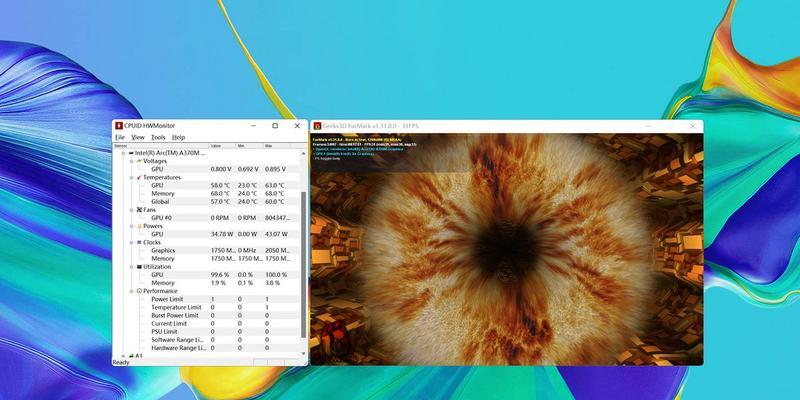800x400 pixels.
Task: Click the 0.800 V voltage value
Action: pos(221,169)
